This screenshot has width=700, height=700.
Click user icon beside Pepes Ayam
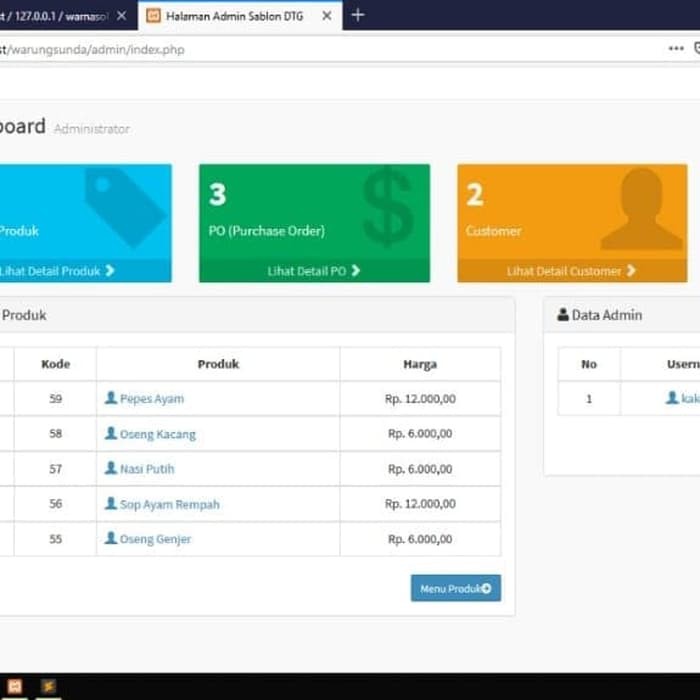(111, 398)
